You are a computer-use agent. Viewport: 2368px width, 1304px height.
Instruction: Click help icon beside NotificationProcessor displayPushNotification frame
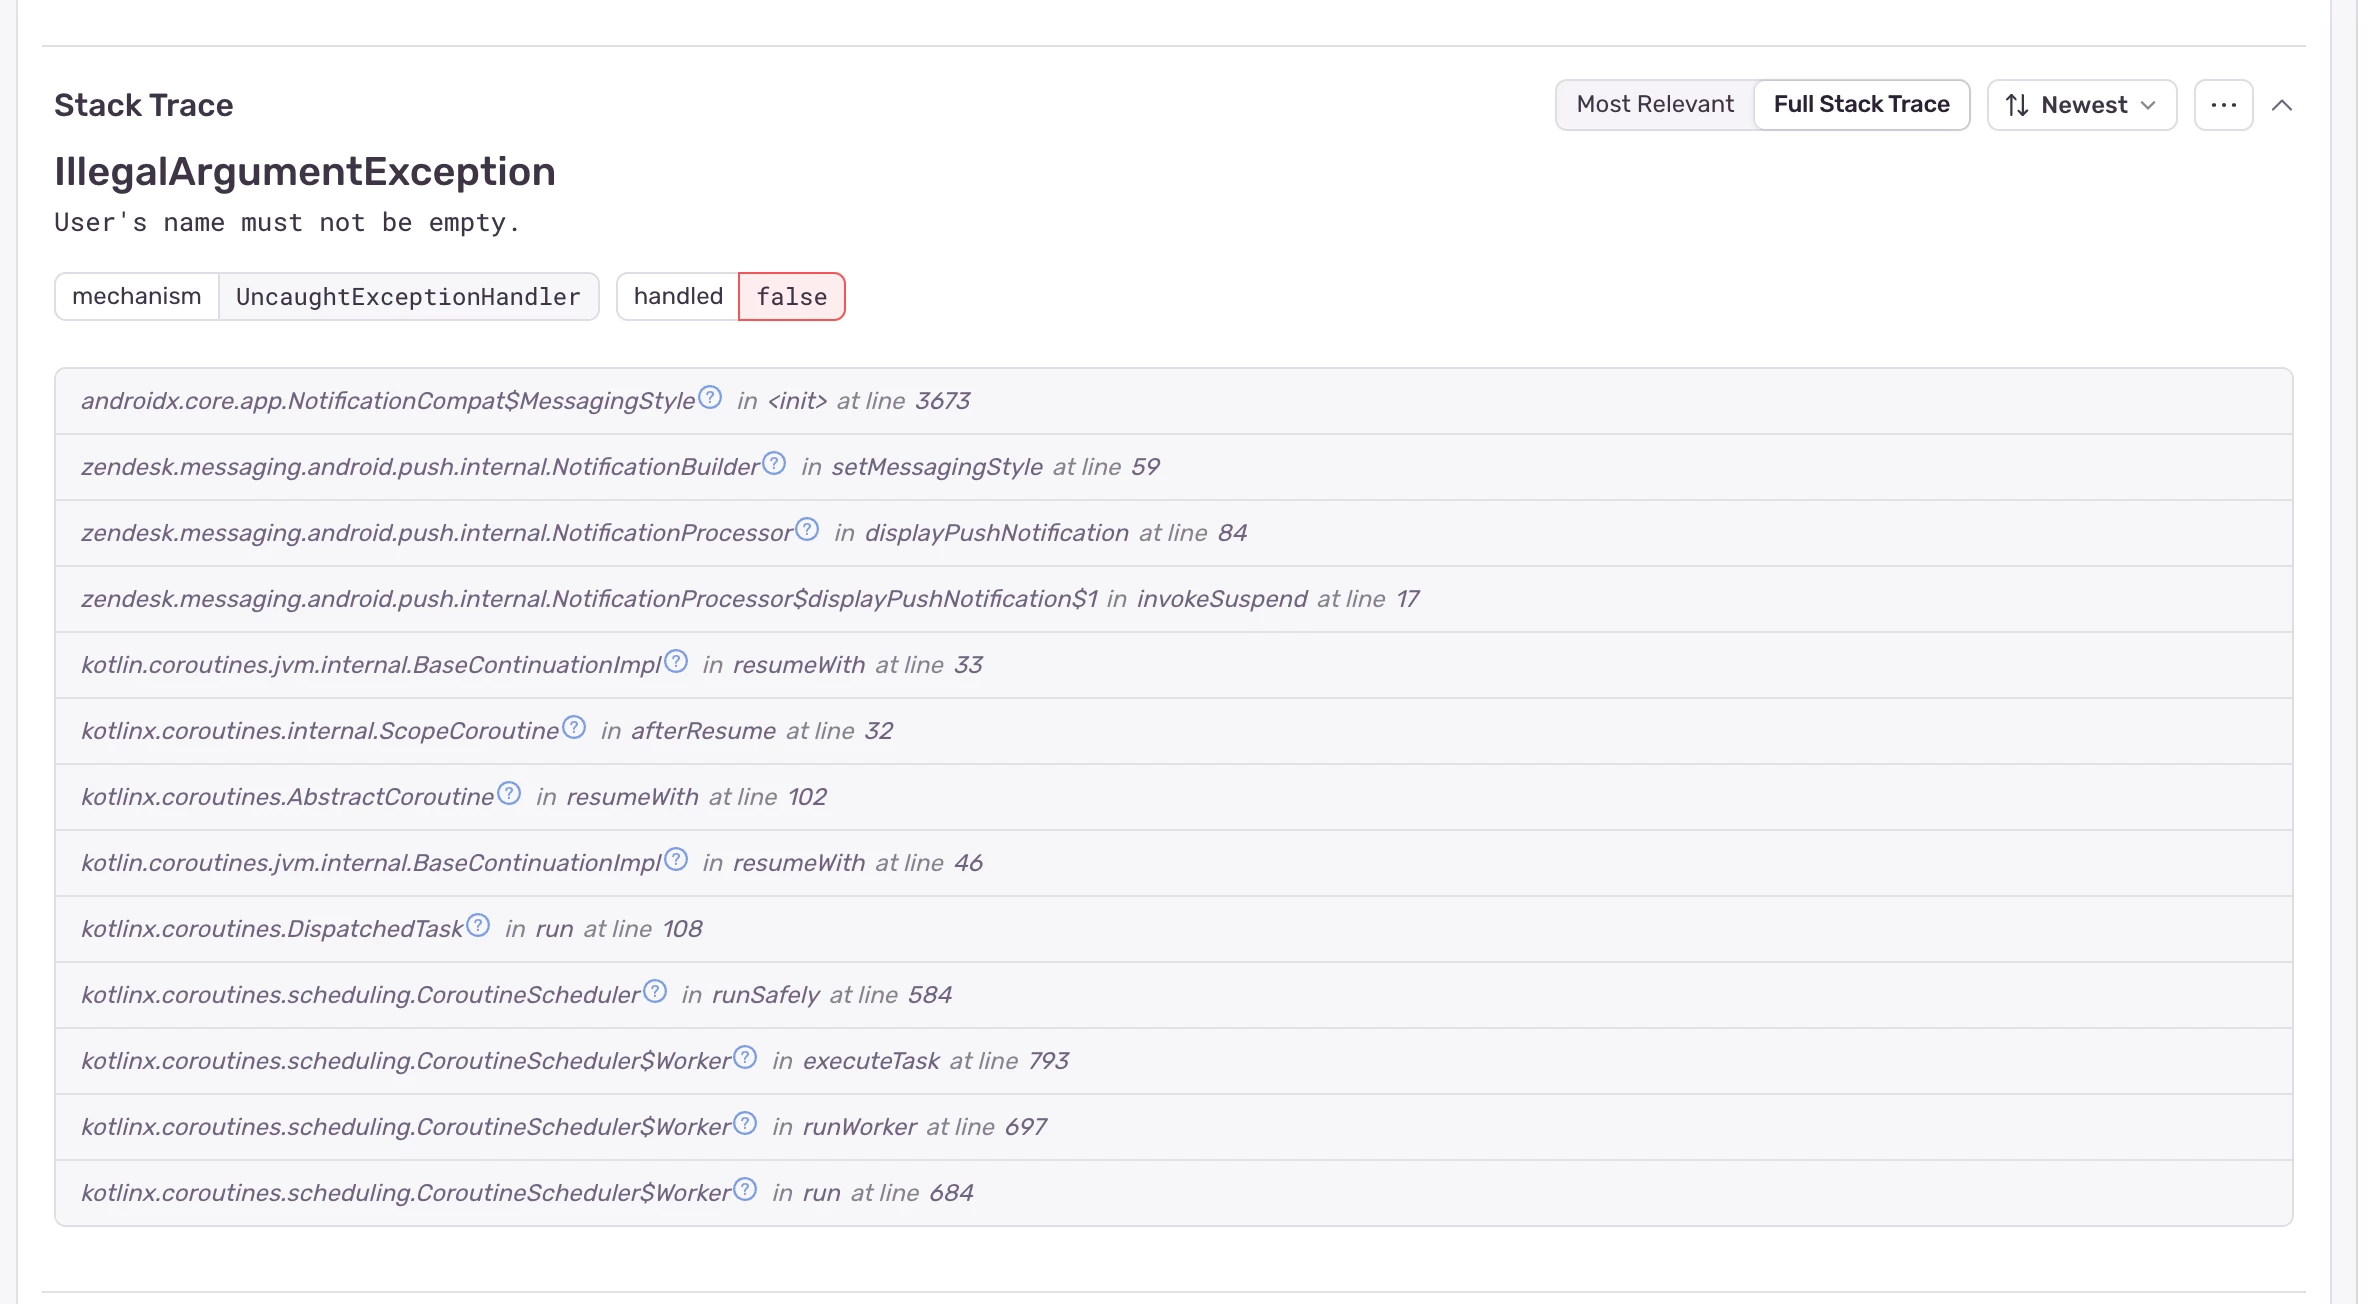tap(807, 530)
